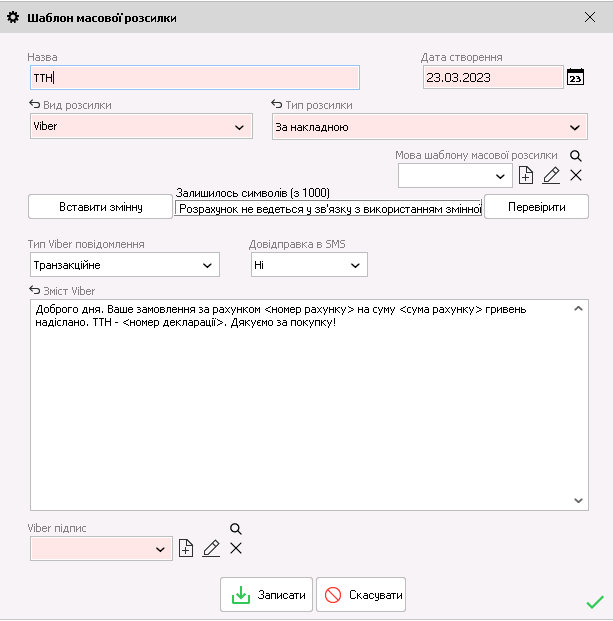Screen dimensions: 613x621
Task: Open the Вид розсилки dropdown showing Viber
Action: [141, 126]
